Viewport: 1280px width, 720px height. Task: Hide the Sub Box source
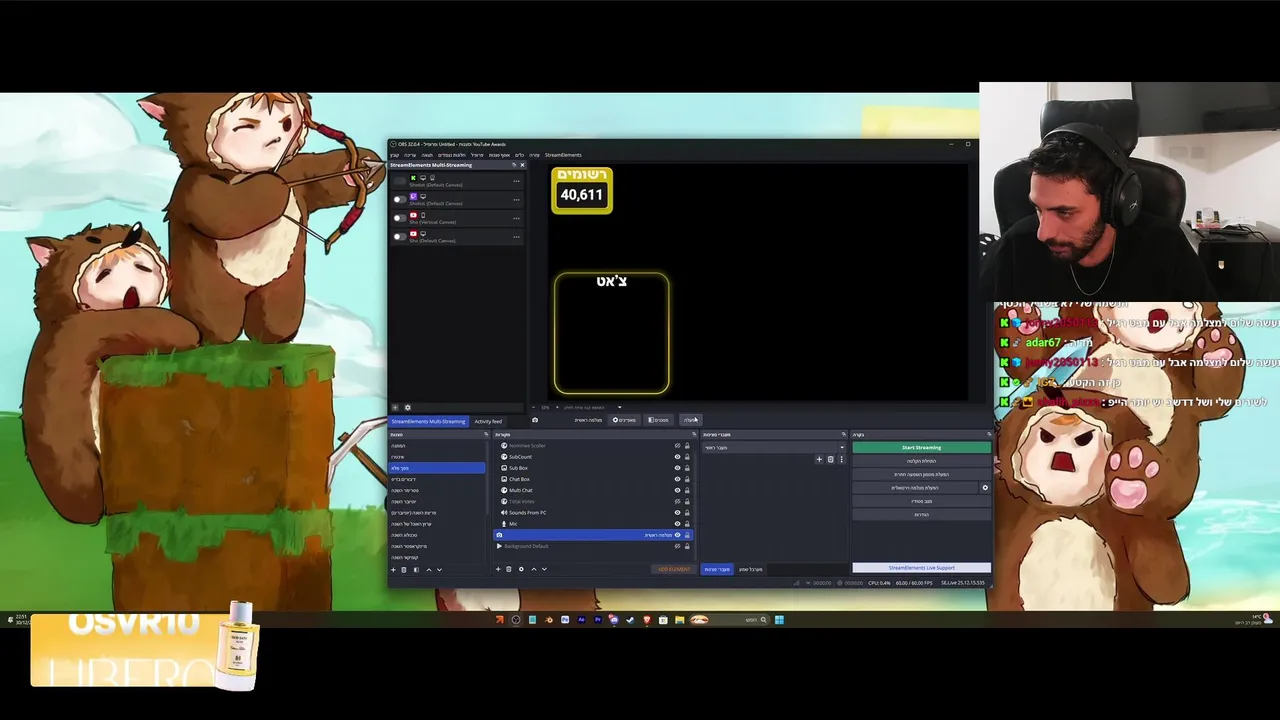(x=677, y=468)
